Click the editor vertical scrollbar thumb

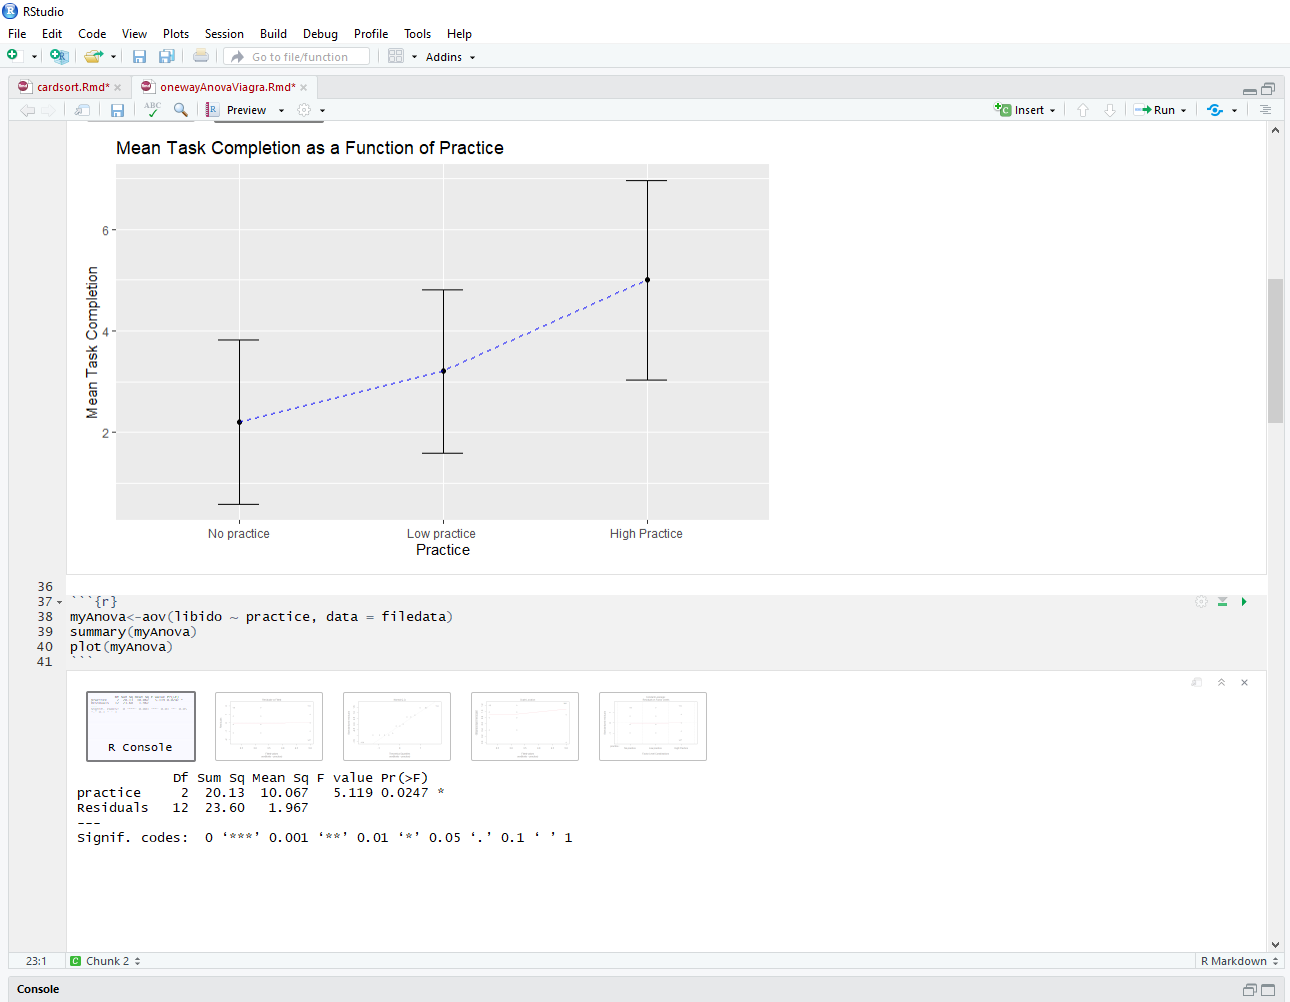coord(1275,350)
